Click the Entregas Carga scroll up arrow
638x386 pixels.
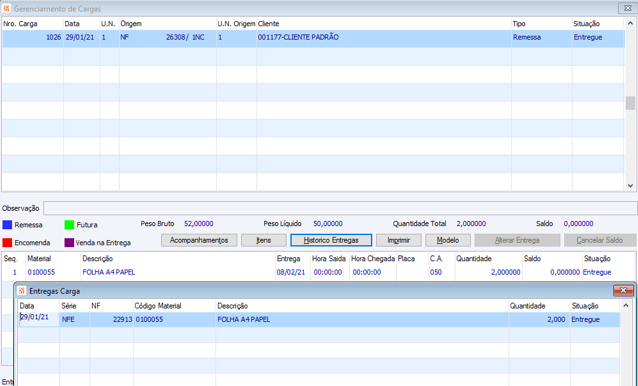626,305
